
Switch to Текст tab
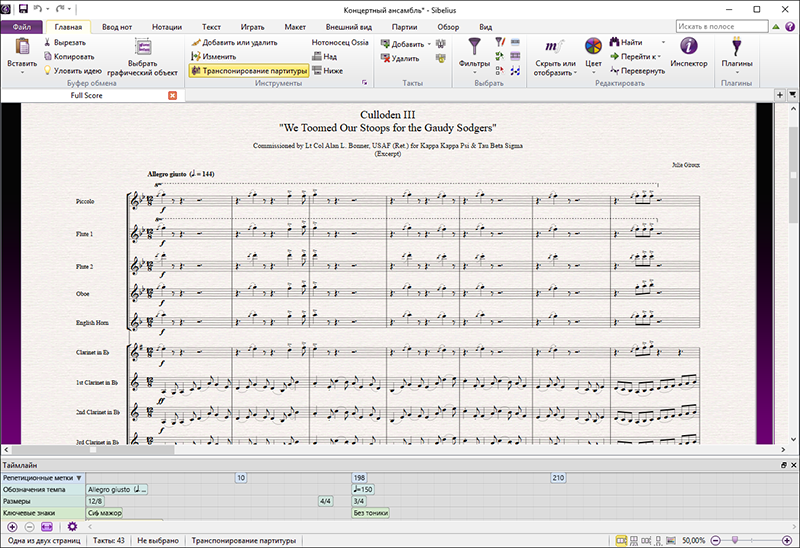click(211, 27)
